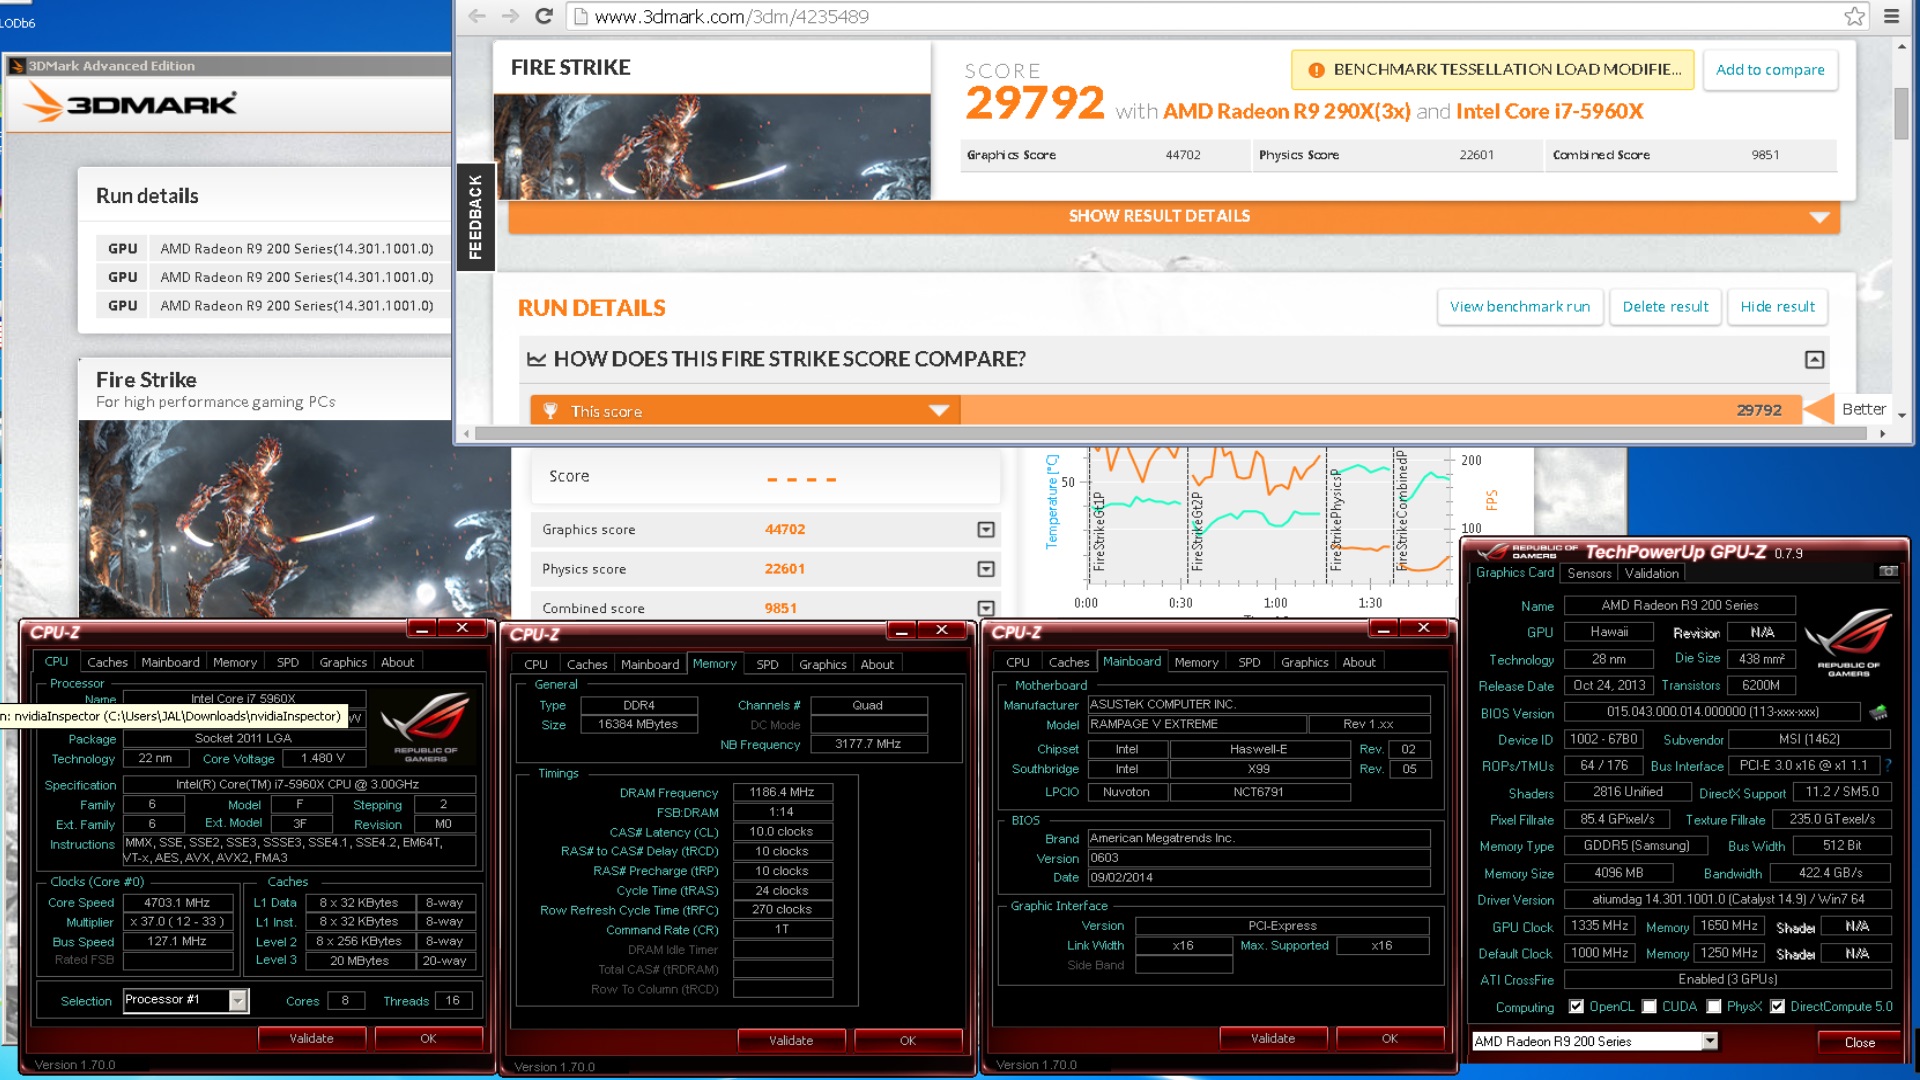Expand SHOW RESULT DETAILS bar
Image resolution: width=1920 pixels, height=1080 pixels.
[1174, 216]
